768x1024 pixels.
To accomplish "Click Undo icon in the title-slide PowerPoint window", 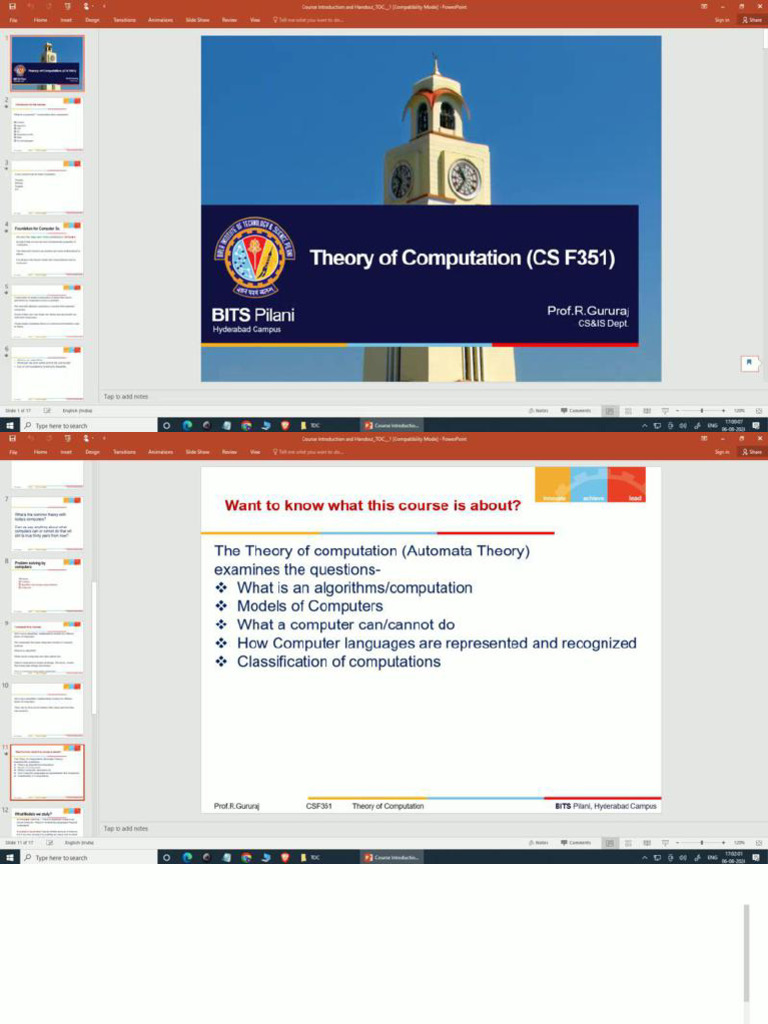I will tap(31, 7).
